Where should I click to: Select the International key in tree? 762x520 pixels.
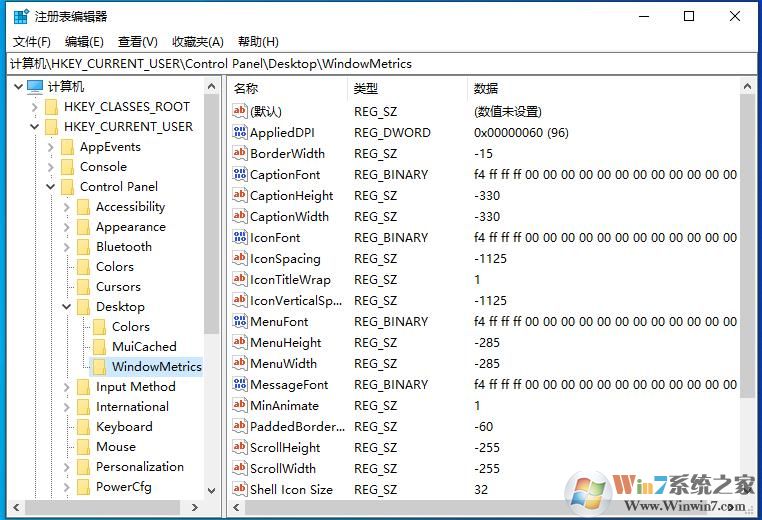point(133,407)
